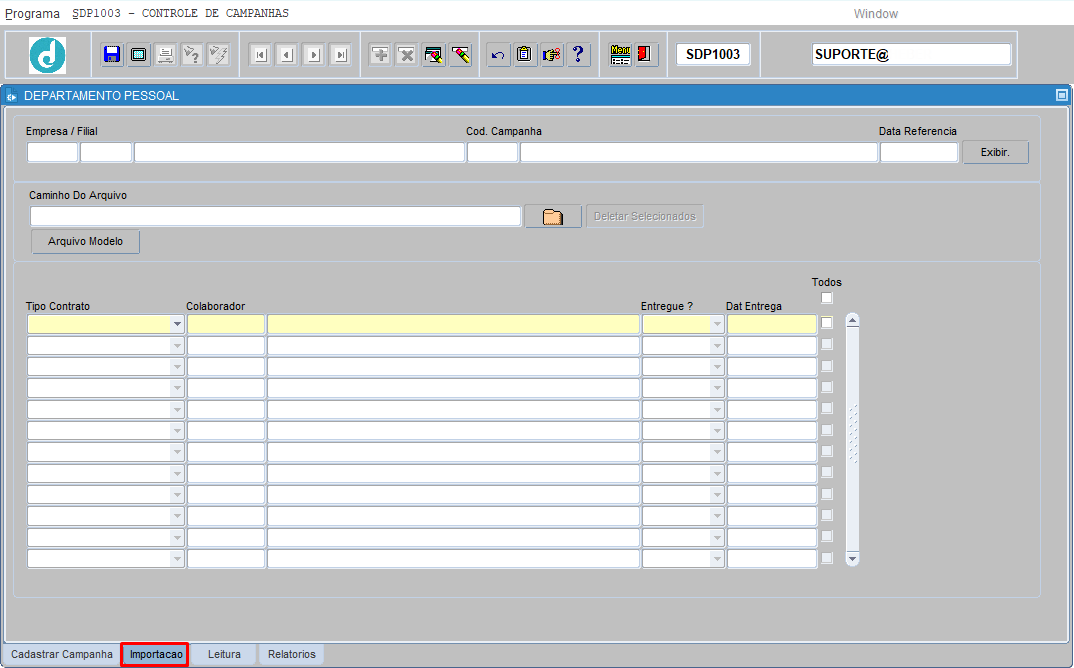The height and width of the screenshot is (668, 1074).
Task: Tick the checkbox on the last grid row
Action: (x=827, y=558)
